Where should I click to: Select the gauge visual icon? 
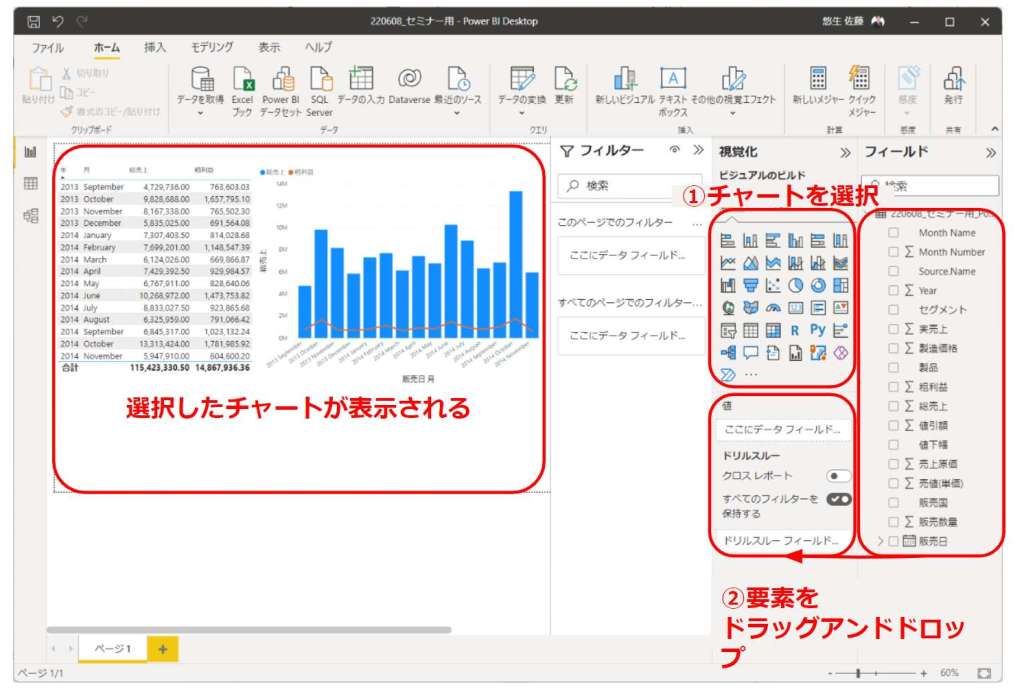click(773, 308)
